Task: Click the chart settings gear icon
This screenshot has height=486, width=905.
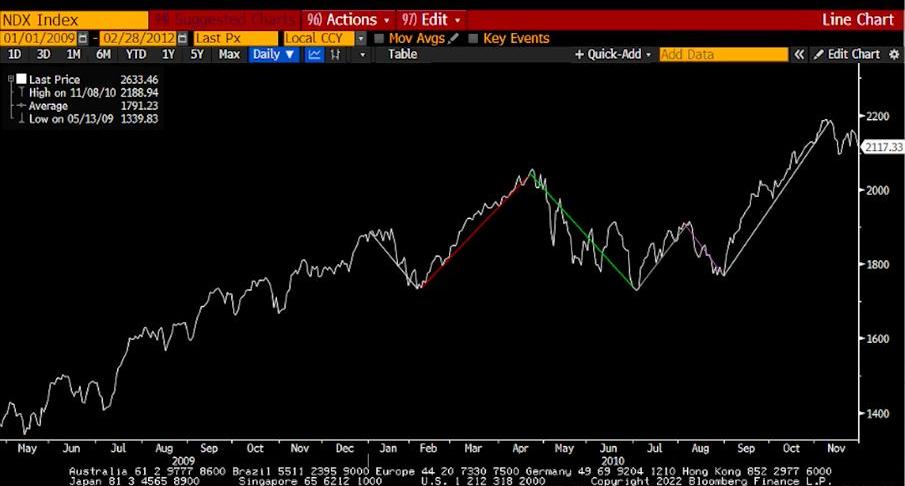Action: [x=894, y=54]
